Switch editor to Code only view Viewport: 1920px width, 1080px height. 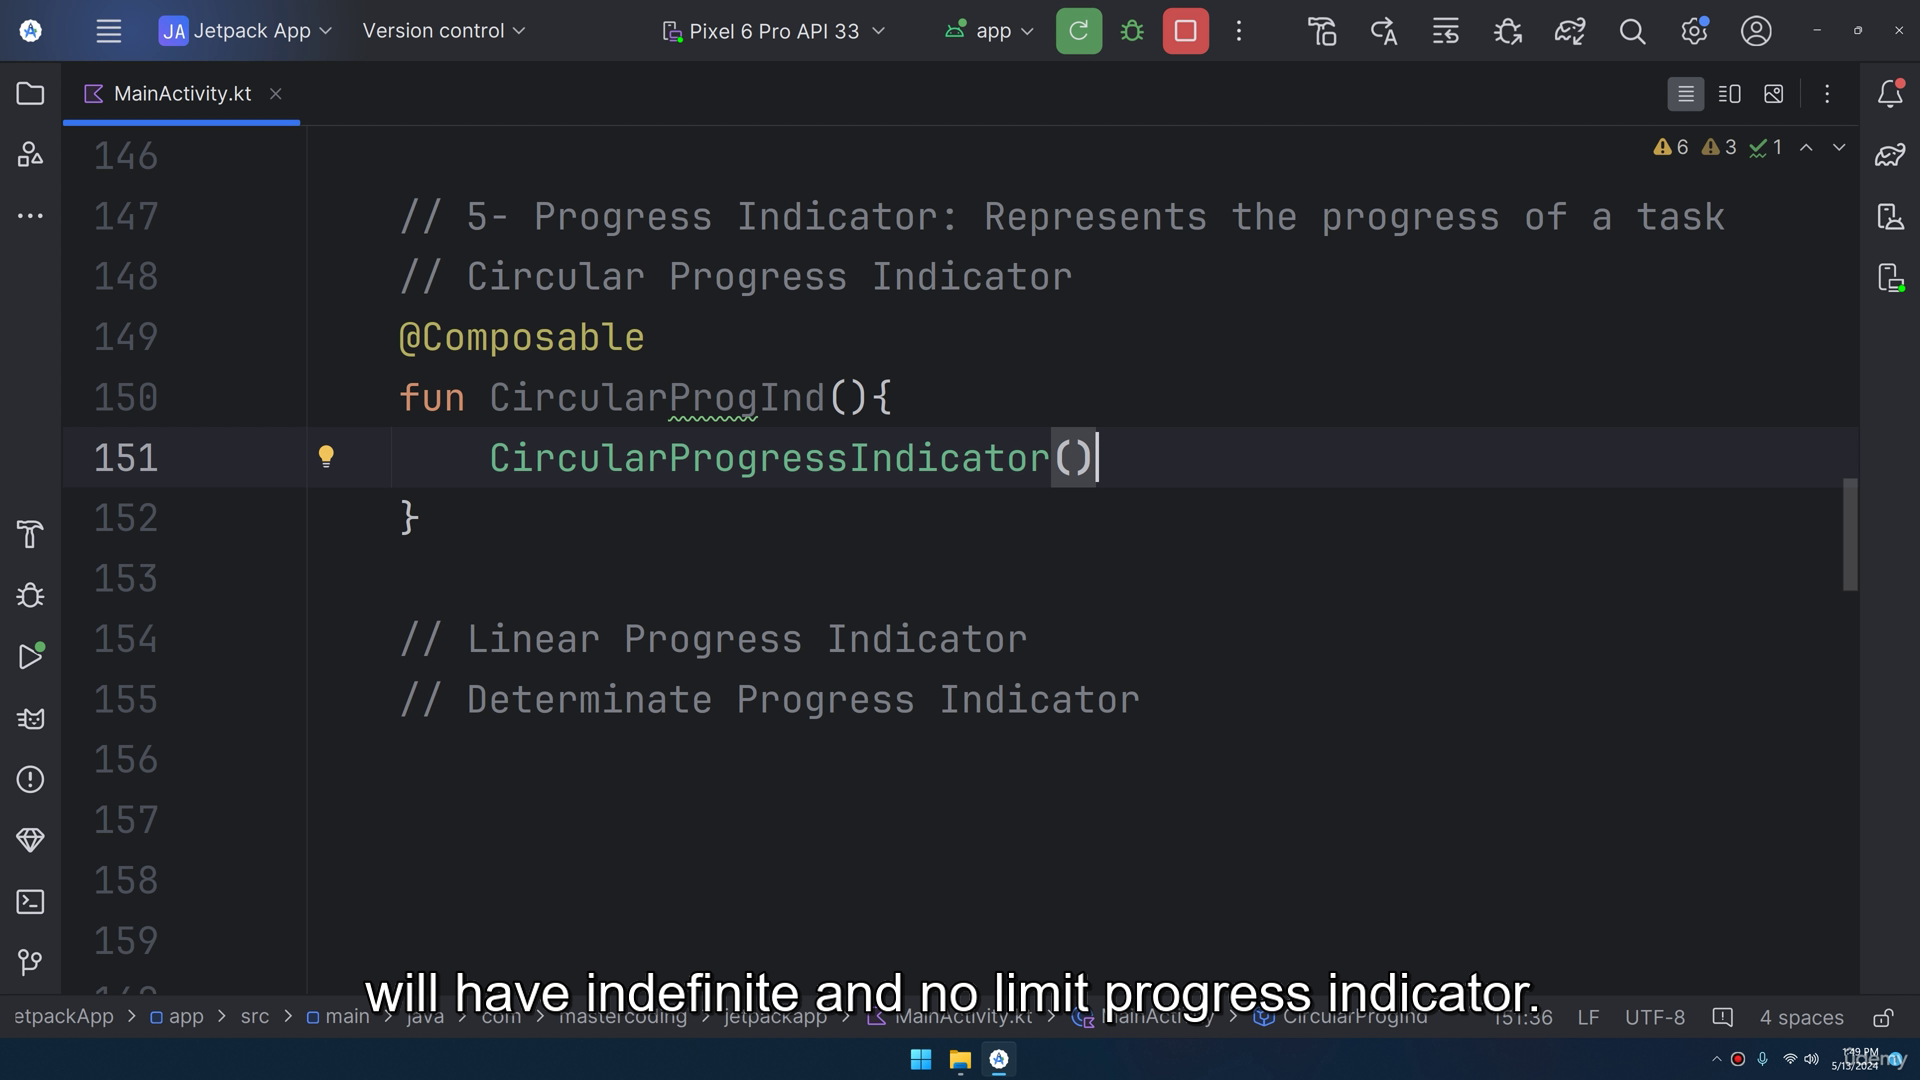pyautogui.click(x=1686, y=94)
